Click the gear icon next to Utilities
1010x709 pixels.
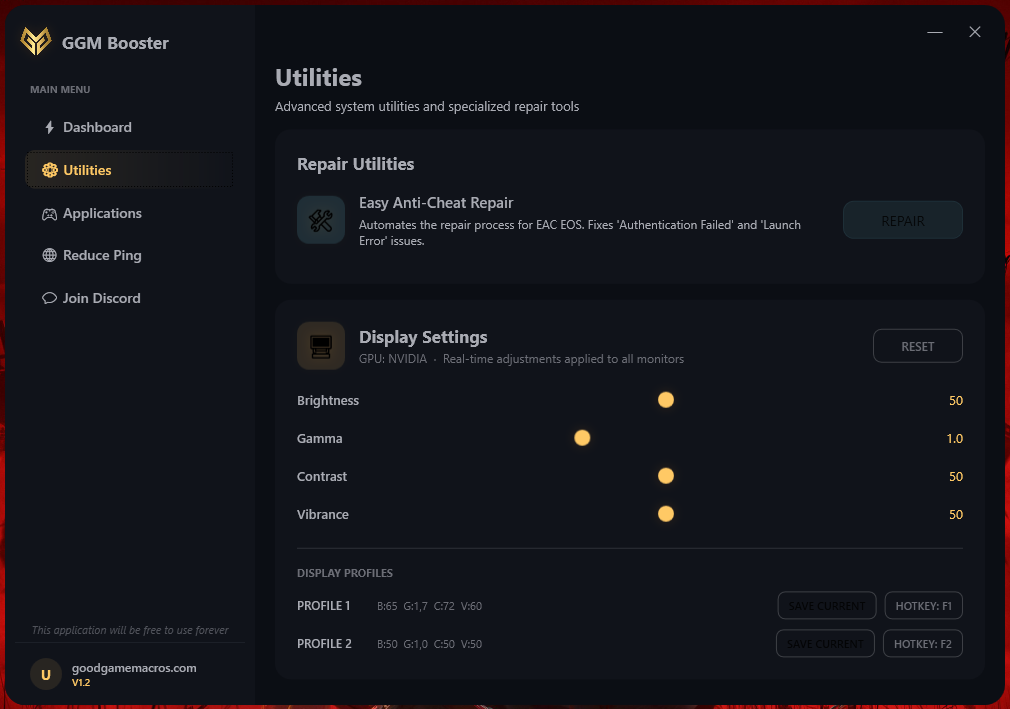tap(48, 170)
